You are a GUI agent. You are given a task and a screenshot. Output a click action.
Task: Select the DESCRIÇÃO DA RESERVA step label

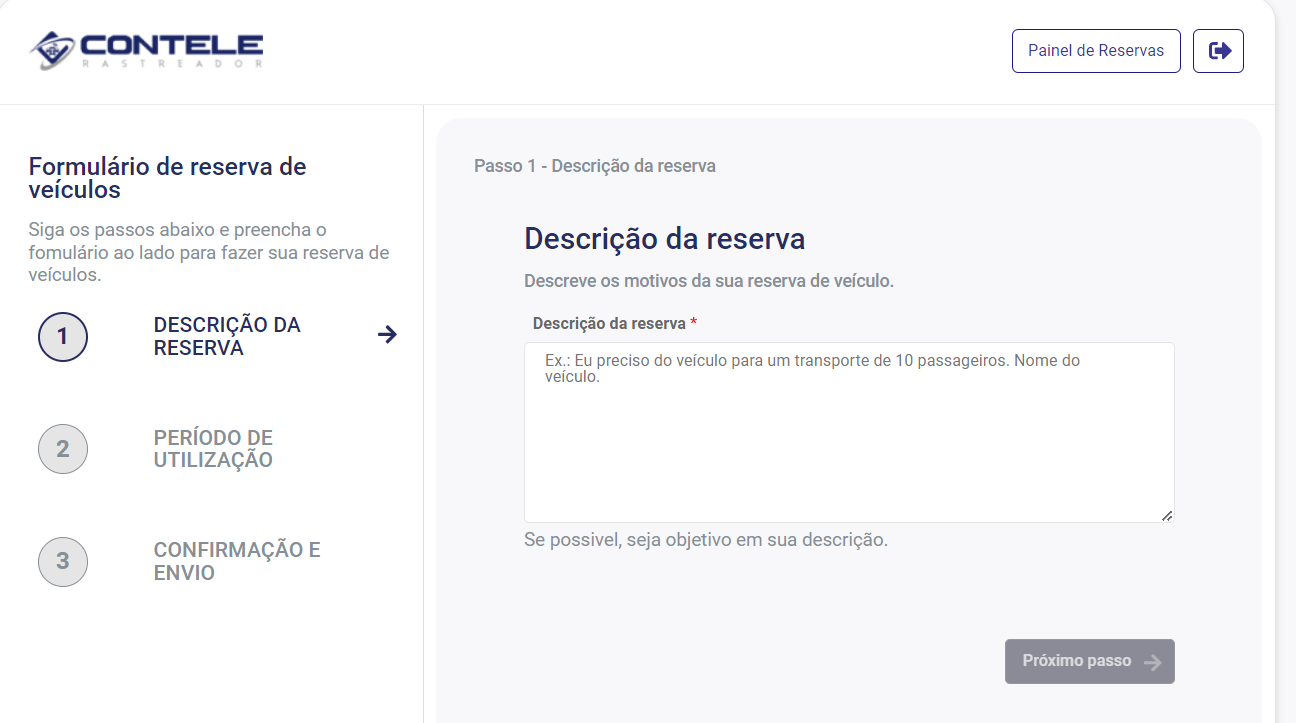tap(227, 336)
